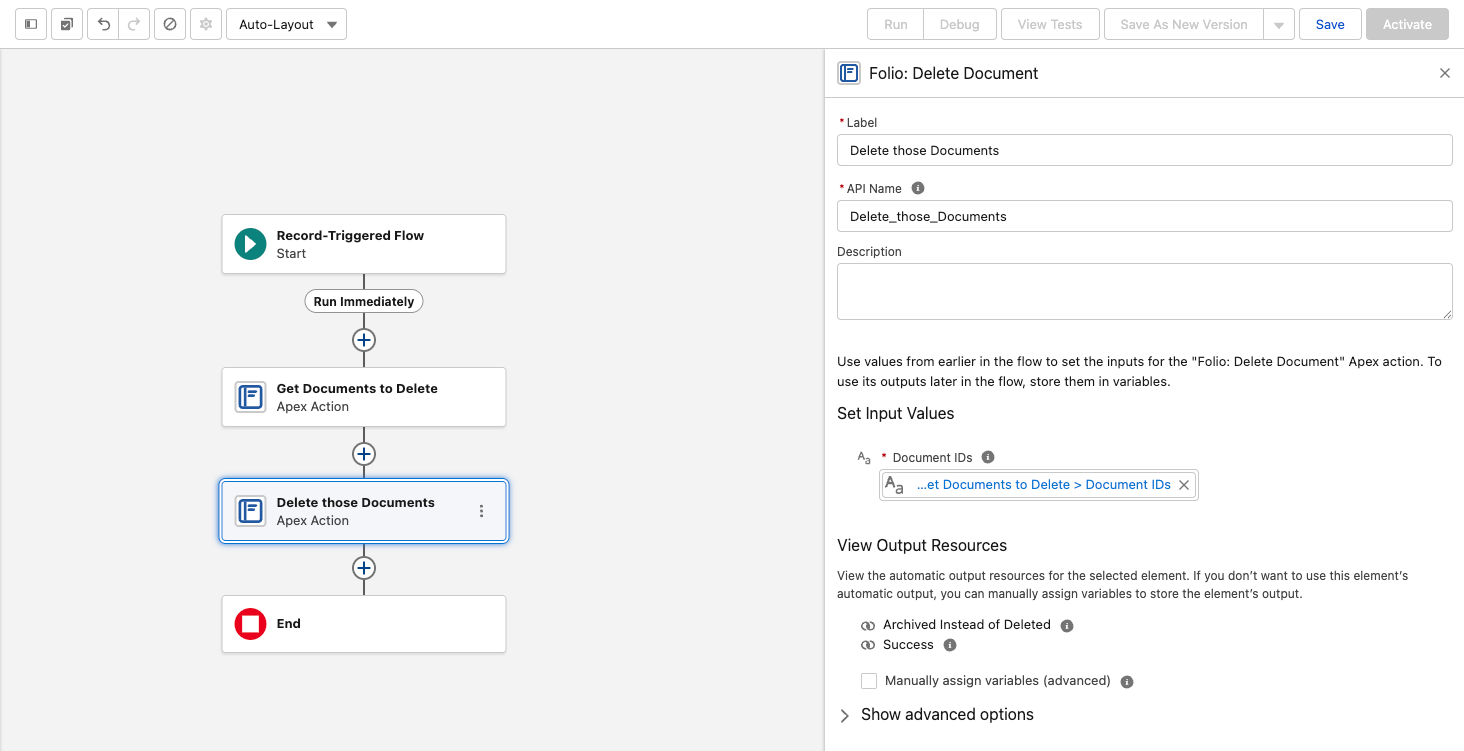Screen dimensions: 1464x751
Task: Click the Set Input Values heading
Action: point(896,413)
